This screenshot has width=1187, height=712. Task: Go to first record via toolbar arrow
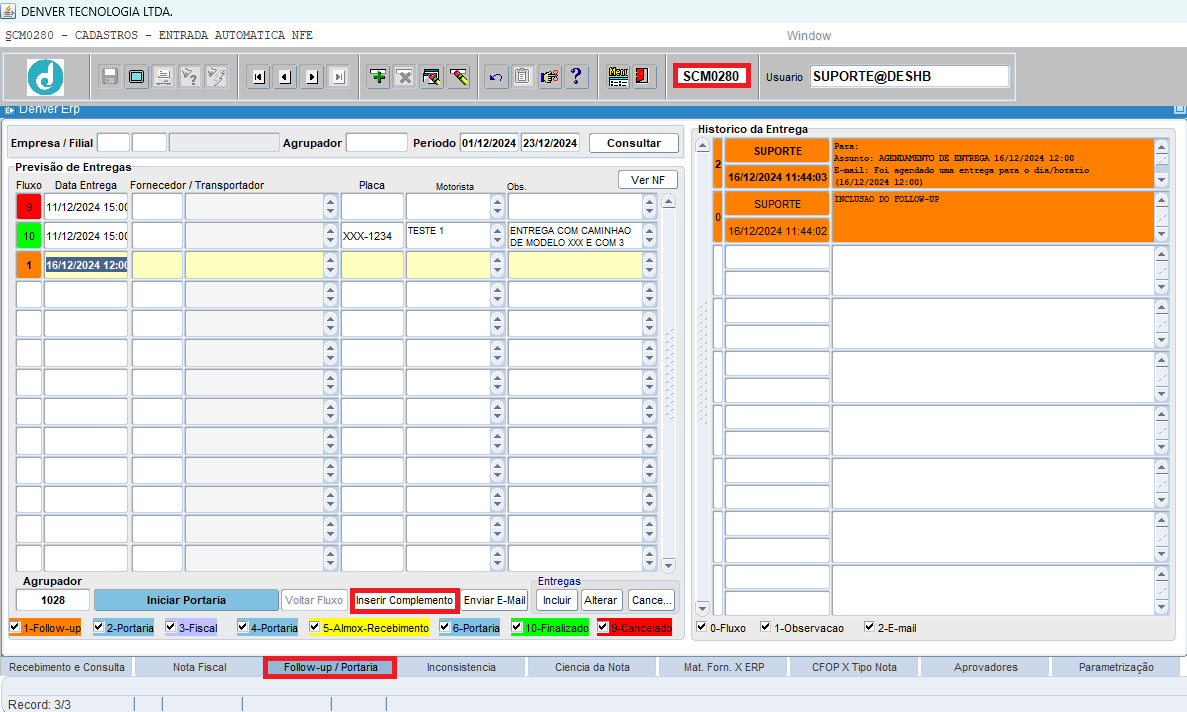[259, 76]
